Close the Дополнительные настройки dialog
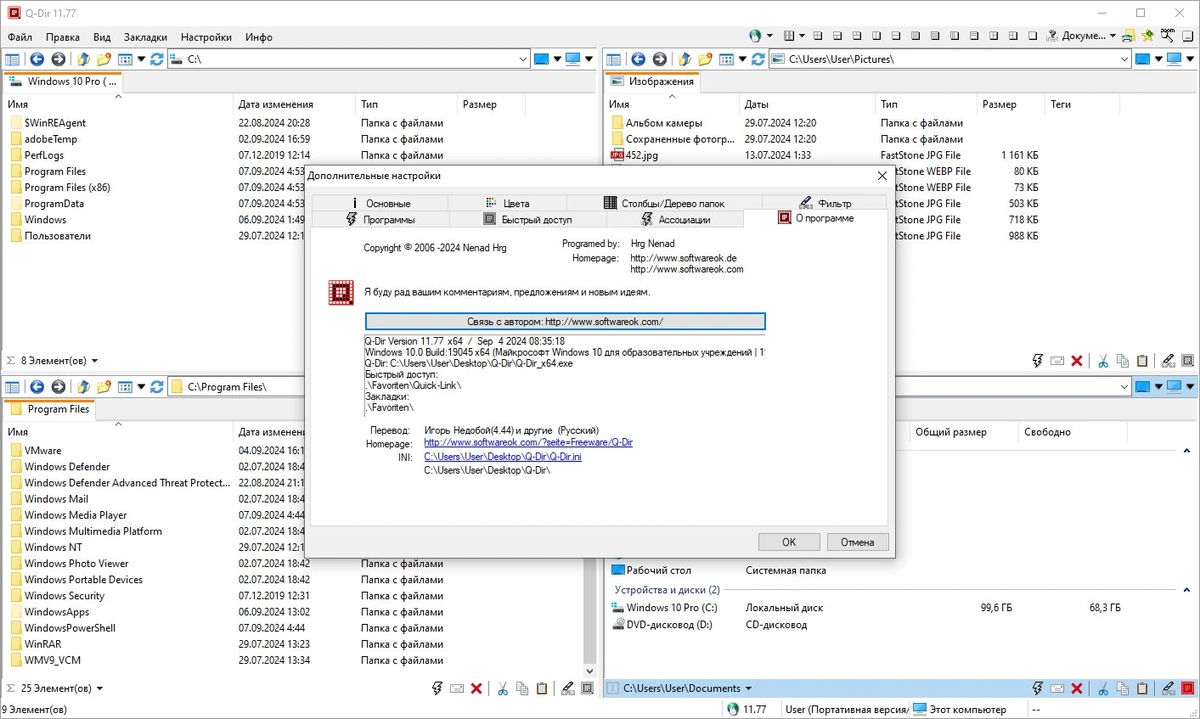This screenshot has height=719, width=1200. 881,176
